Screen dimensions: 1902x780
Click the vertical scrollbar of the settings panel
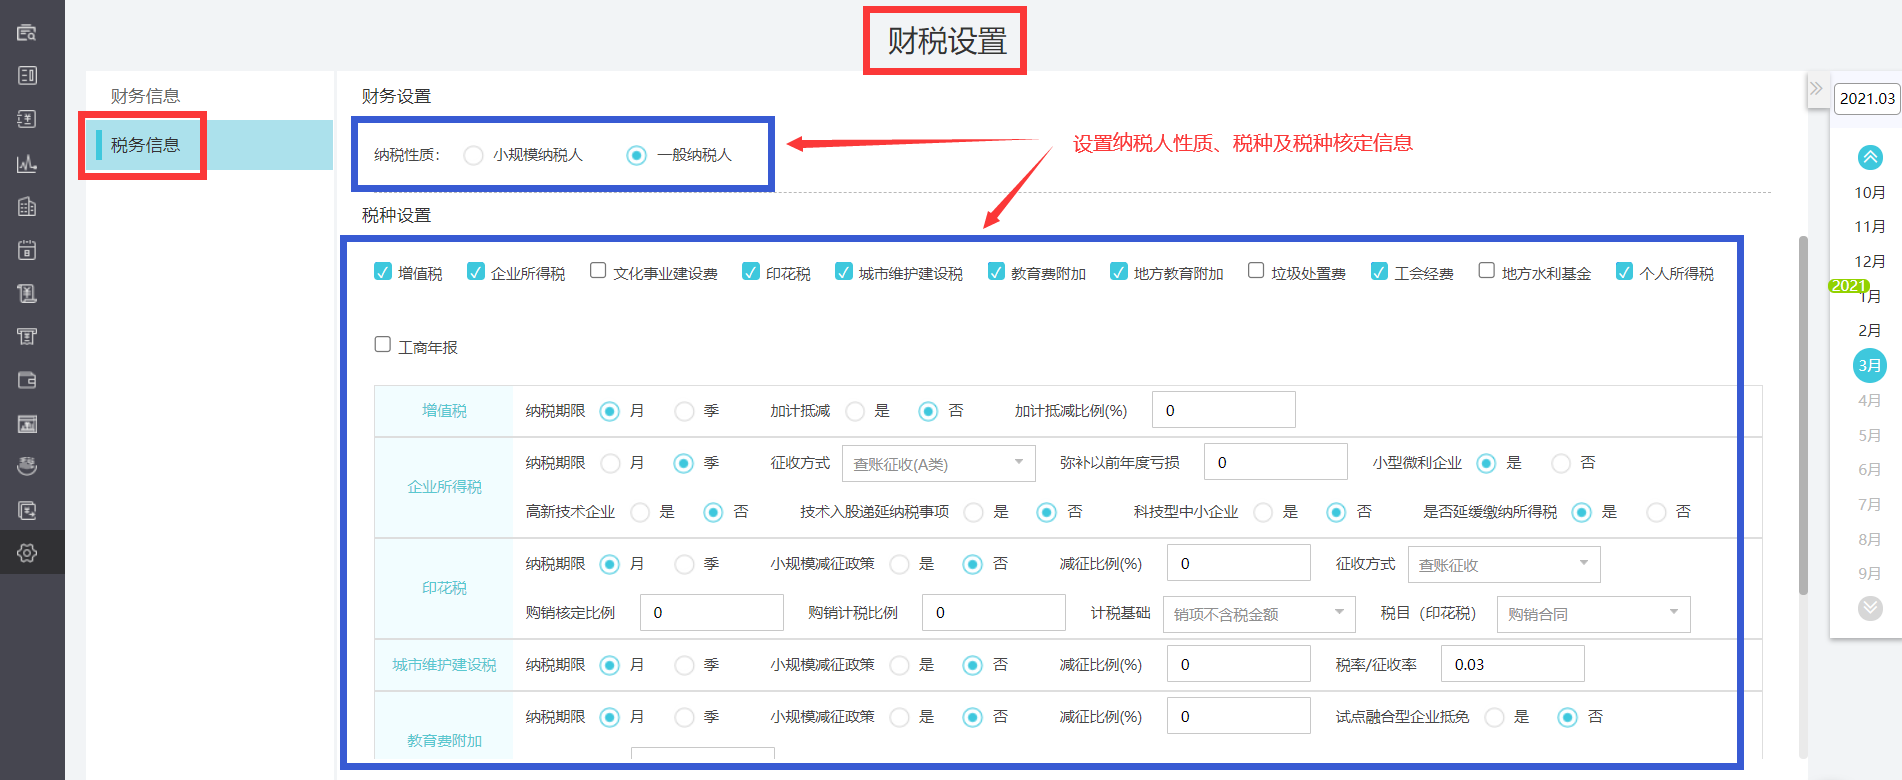click(x=1803, y=415)
